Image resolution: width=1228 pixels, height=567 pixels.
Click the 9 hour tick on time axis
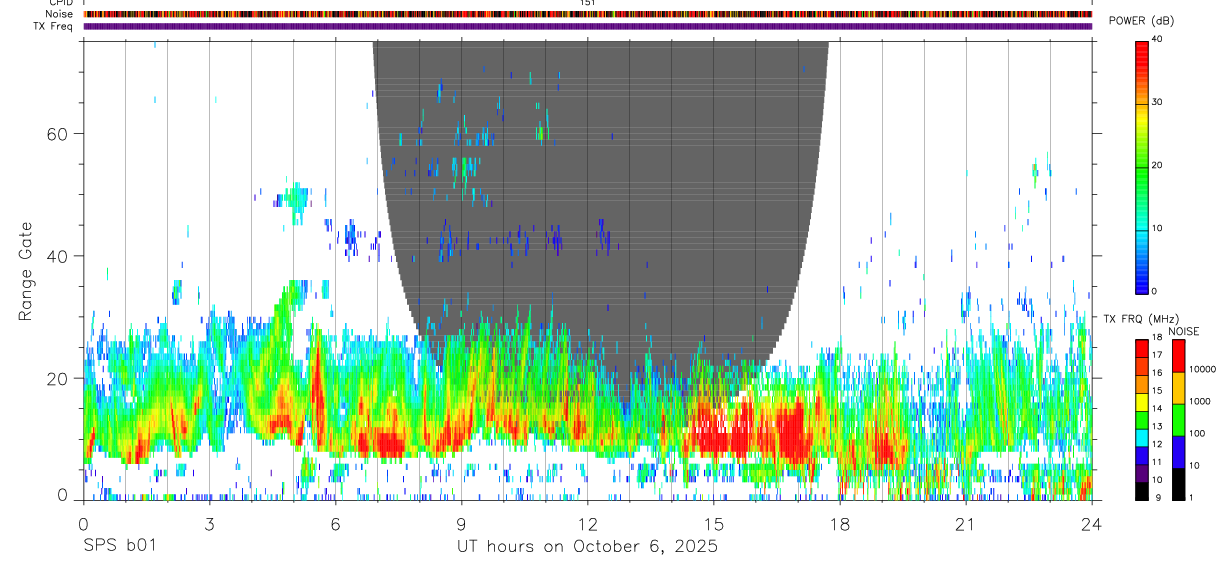point(461,524)
